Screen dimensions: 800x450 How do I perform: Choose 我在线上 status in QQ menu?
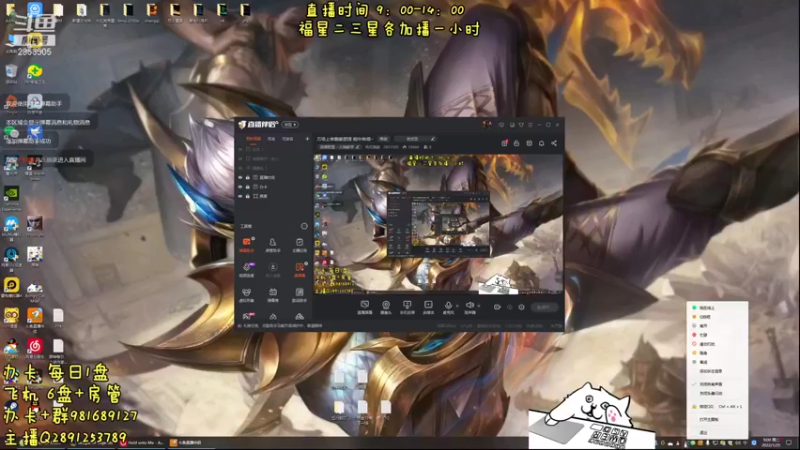point(707,308)
